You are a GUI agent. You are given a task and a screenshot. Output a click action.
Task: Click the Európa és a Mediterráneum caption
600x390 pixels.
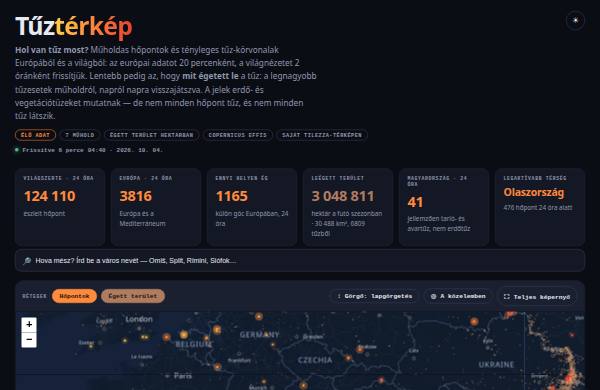142,219
